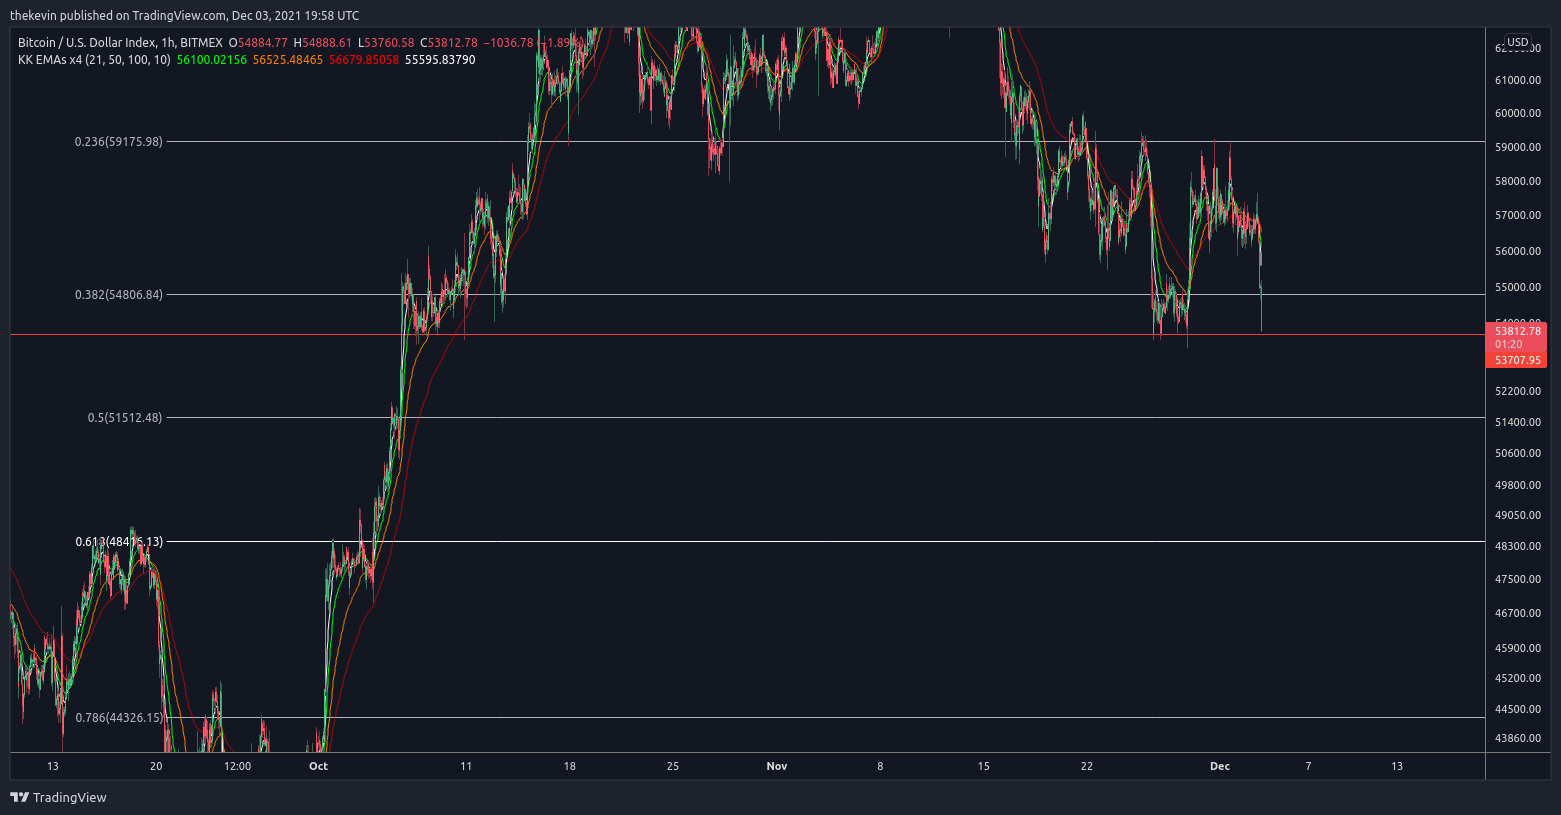Click the 48300.00 price axis label

tap(1517, 546)
